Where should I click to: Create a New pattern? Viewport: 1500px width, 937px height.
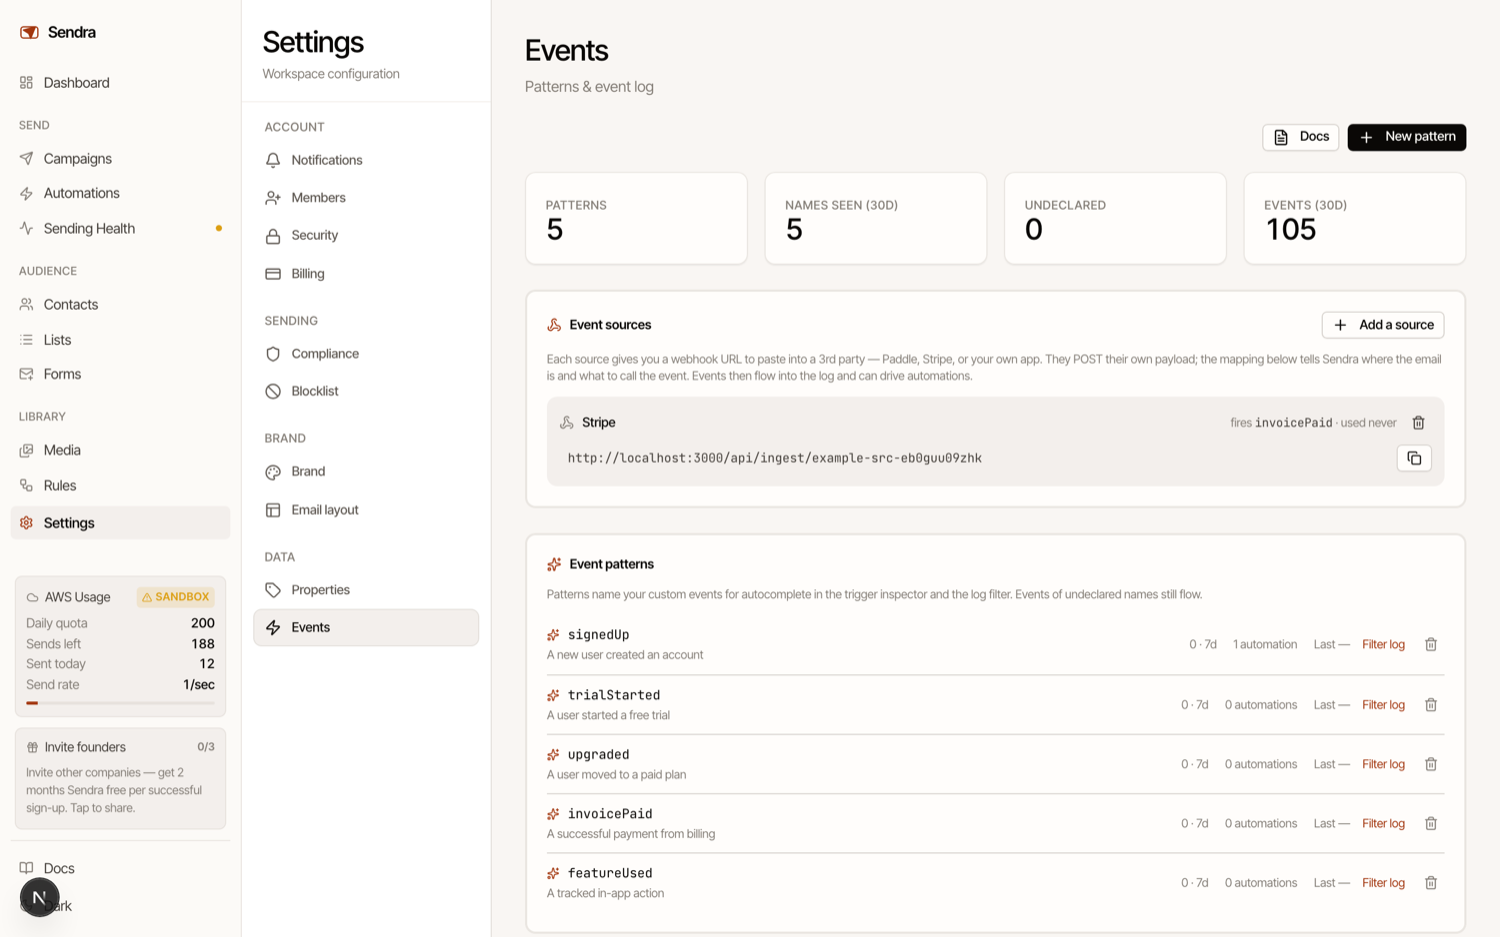[1407, 137]
